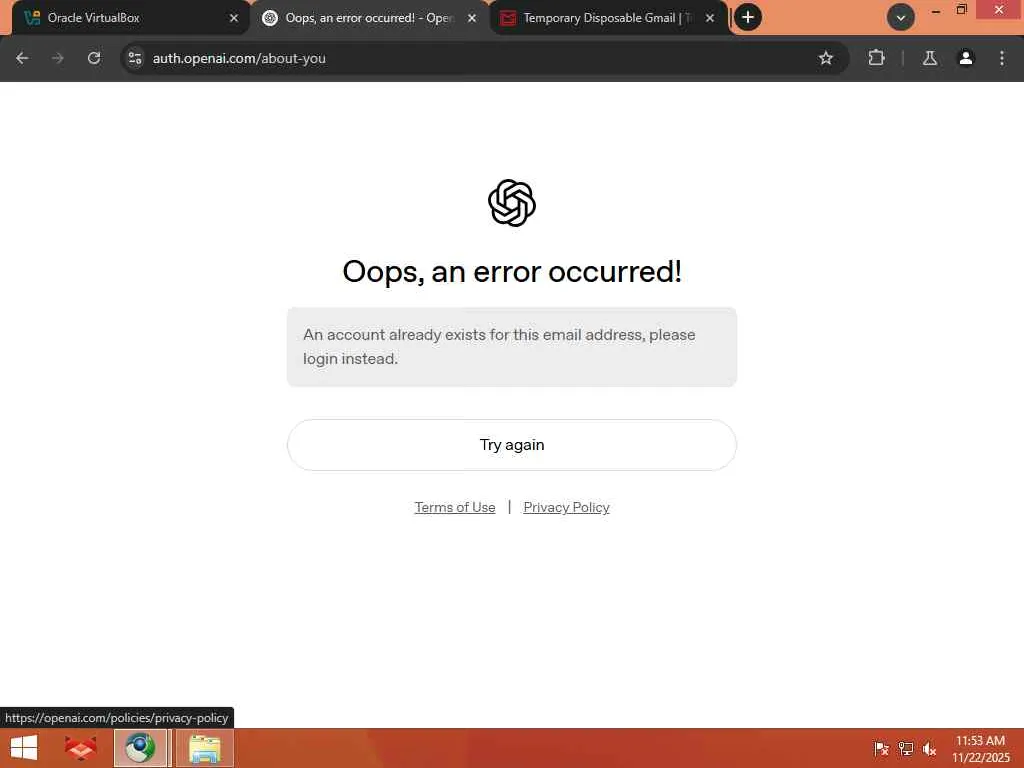Click the address bar showing auth.openai.com/about-you
1024x768 pixels.
[x=483, y=58]
